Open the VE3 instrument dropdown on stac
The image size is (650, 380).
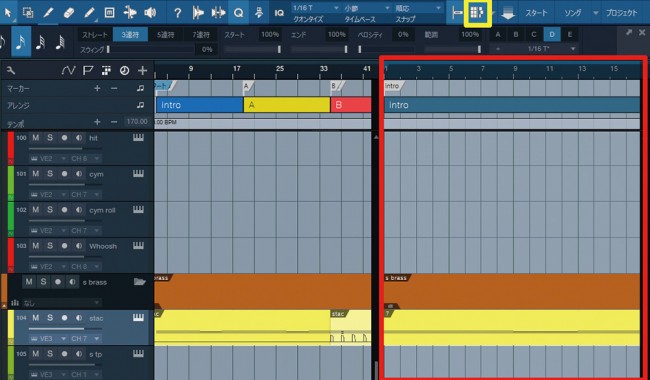(48, 339)
